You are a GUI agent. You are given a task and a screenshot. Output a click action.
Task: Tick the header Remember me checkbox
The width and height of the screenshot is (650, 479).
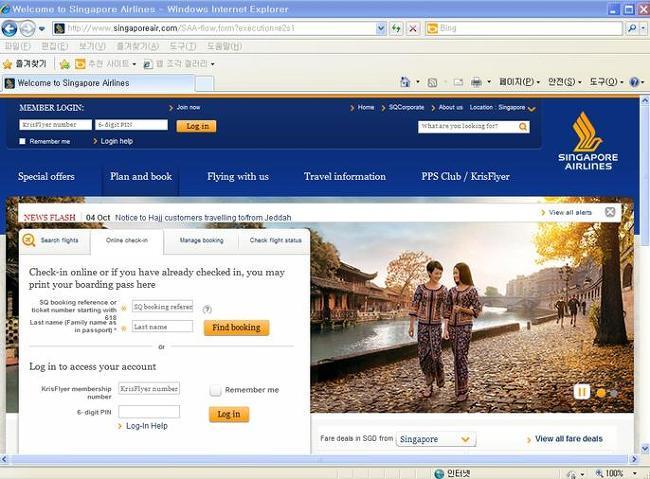tap(22, 141)
